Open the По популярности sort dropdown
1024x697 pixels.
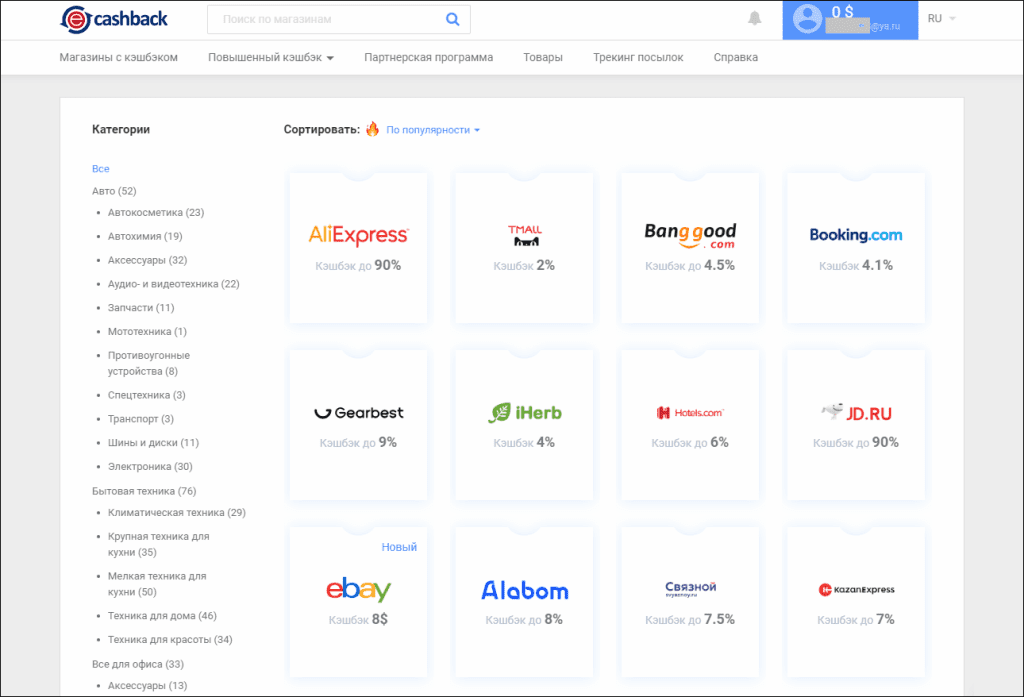pos(433,130)
